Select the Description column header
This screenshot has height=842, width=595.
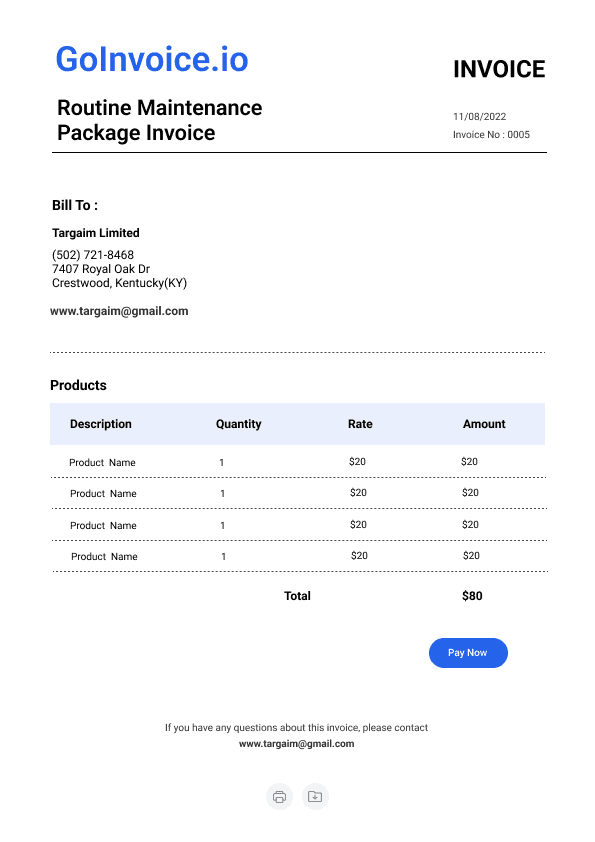(x=100, y=424)
